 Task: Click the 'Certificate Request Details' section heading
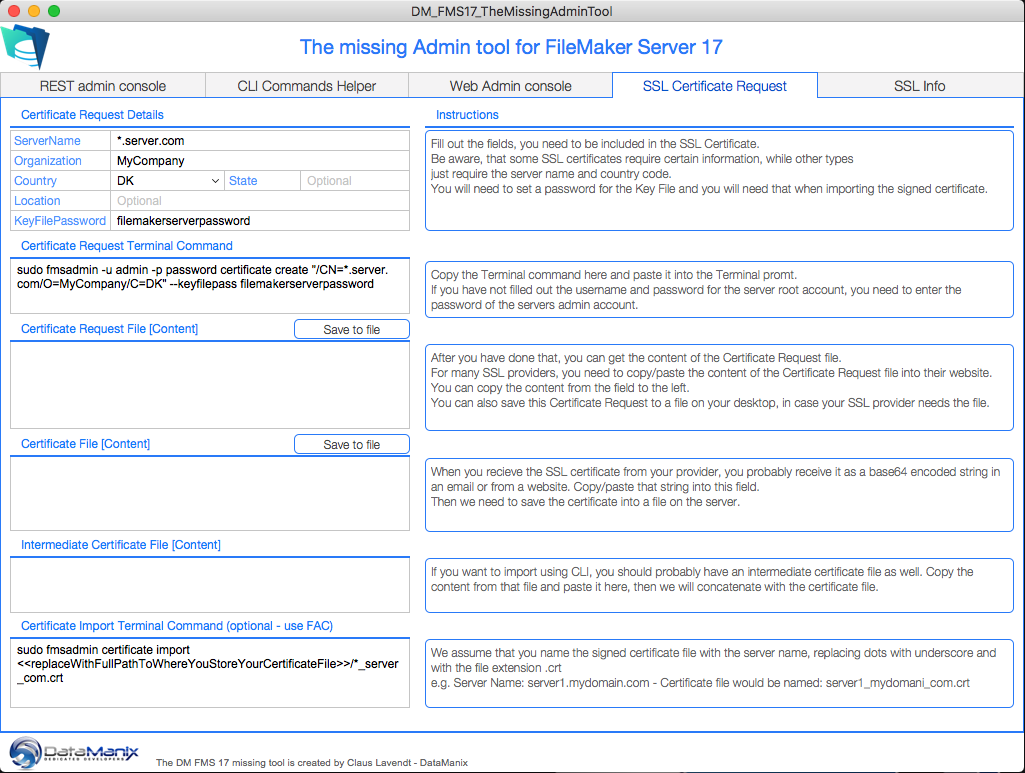click(x=92, y=115)
